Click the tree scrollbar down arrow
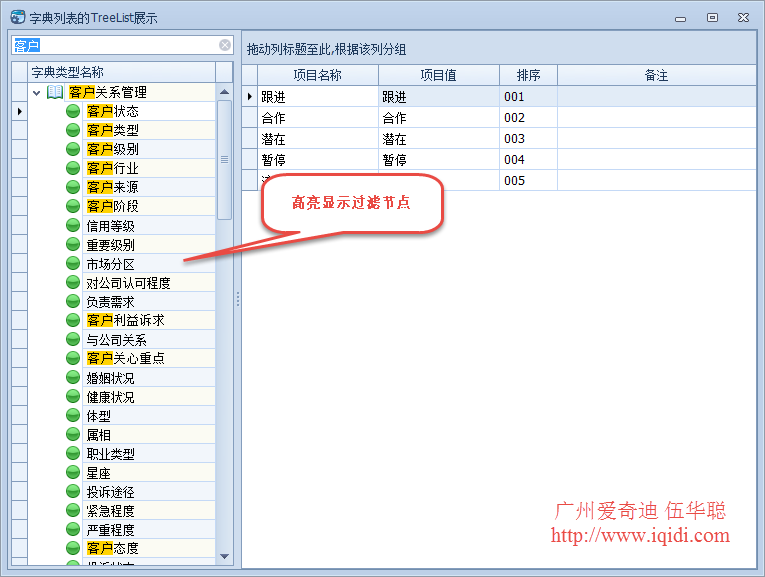 (x=224, y=557)
